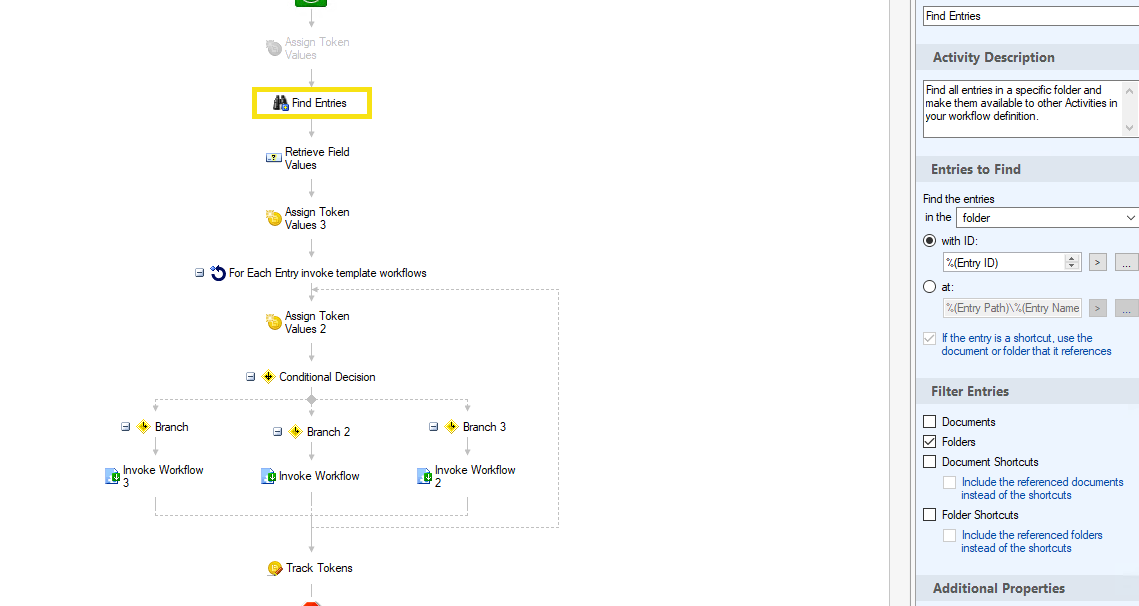Click the 'Include the referenced folders' link text
This screenshot has width=1139, height=606.
1031,541
